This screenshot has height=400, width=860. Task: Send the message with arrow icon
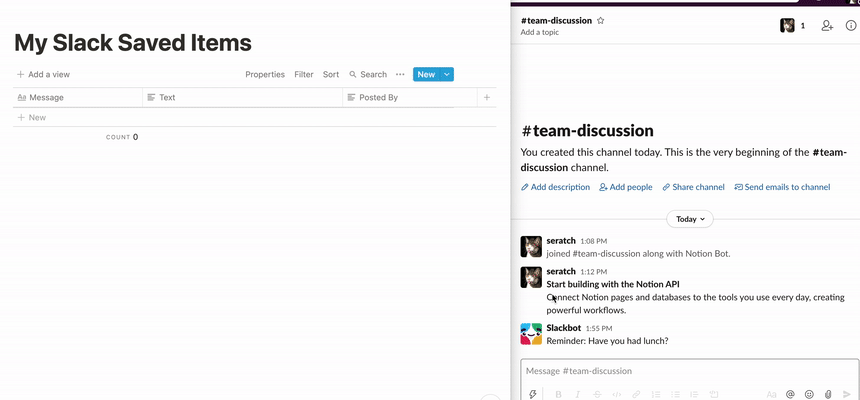click(847, 394)
